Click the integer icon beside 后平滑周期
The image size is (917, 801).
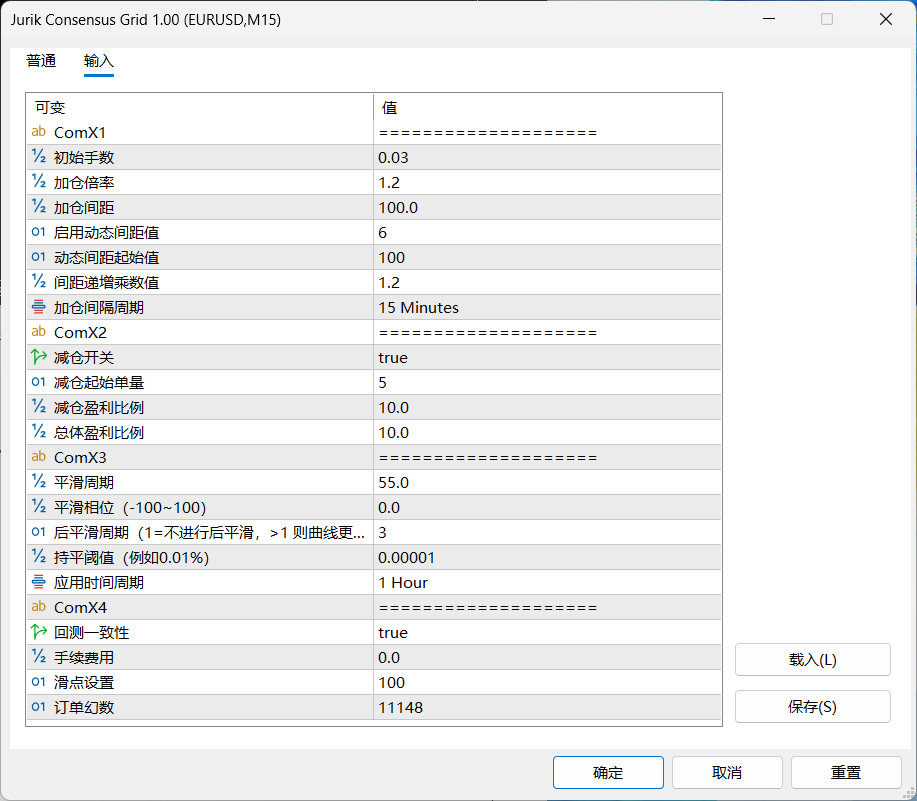(39, 532)
